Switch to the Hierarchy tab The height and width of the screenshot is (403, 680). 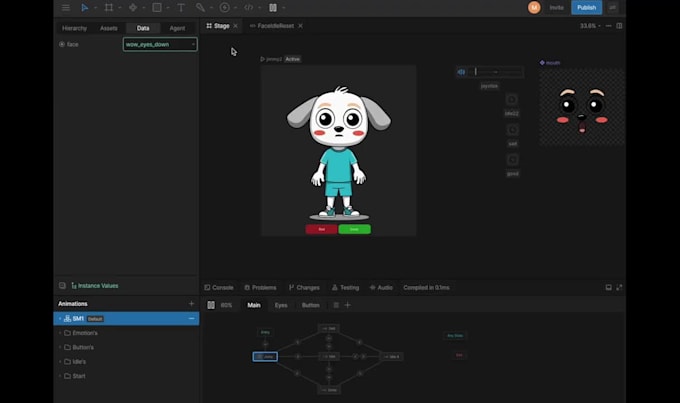(75, 28)
